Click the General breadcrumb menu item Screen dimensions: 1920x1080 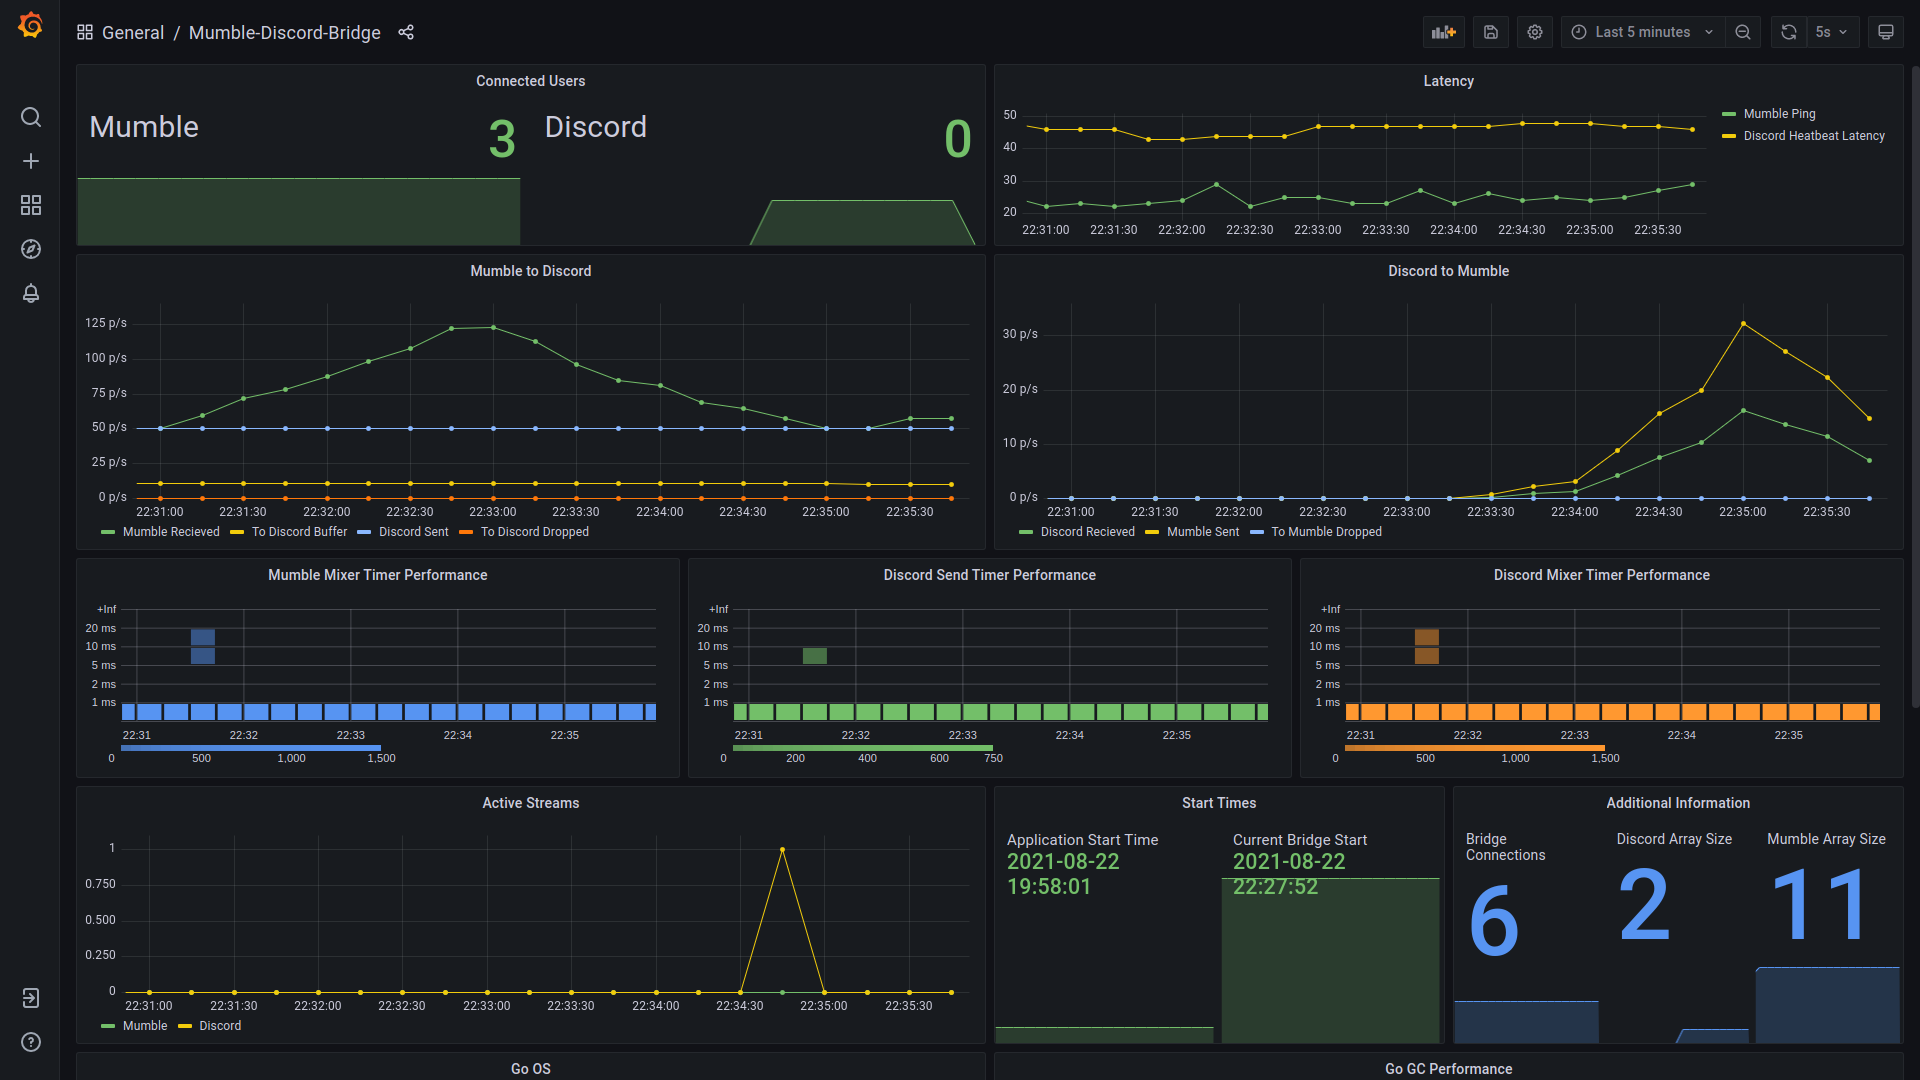tap(135, 32)
